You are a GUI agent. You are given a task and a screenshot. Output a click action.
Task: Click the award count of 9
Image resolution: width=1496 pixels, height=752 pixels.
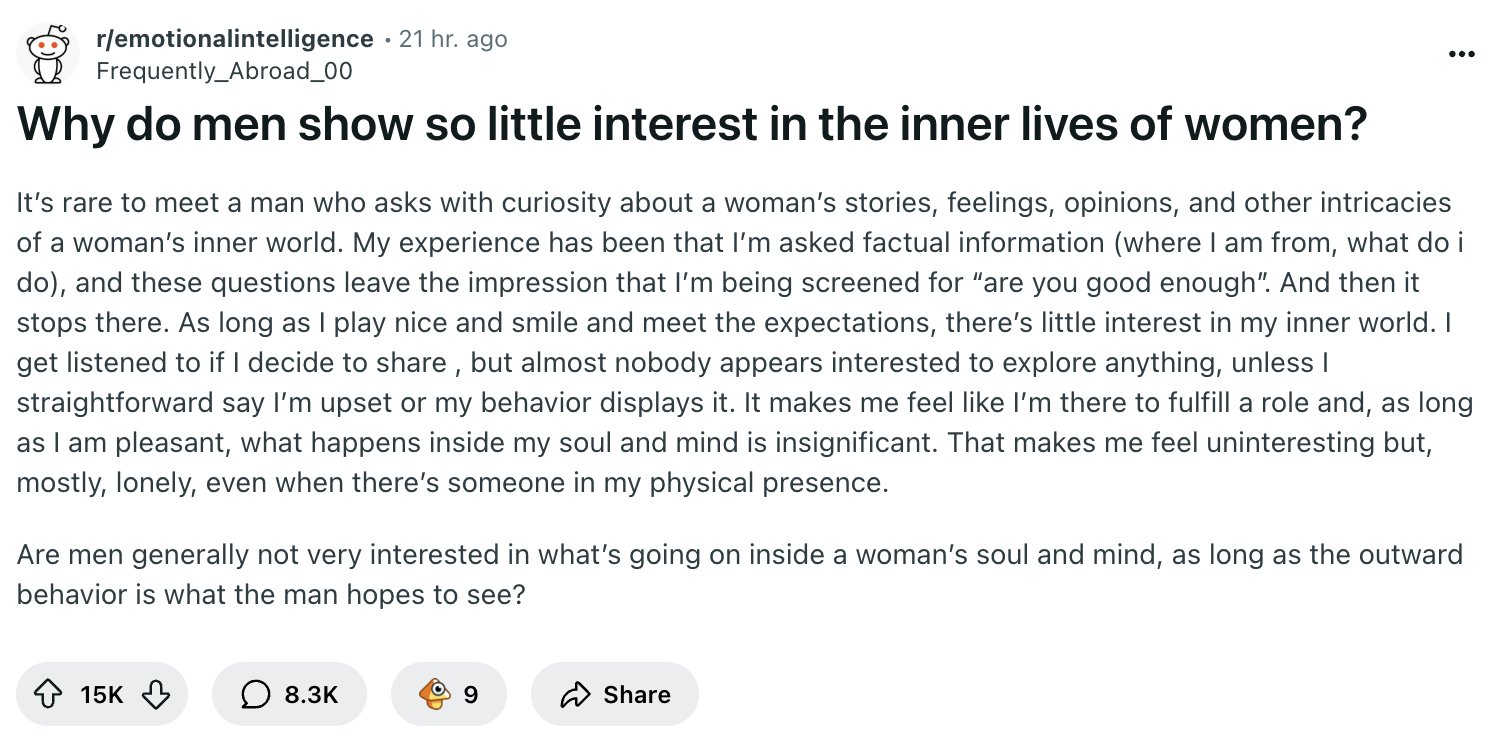click(x=470, y=694)
